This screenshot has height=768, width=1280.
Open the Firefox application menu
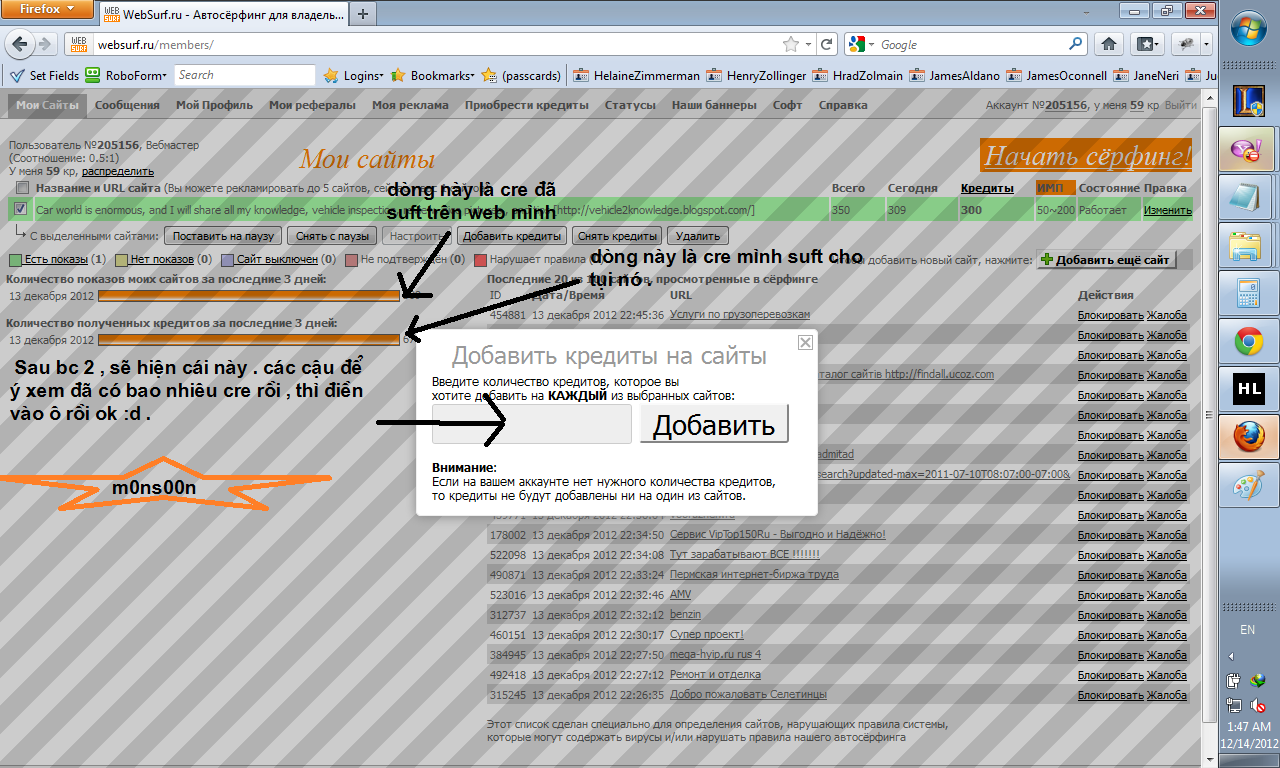pos(48,9)
